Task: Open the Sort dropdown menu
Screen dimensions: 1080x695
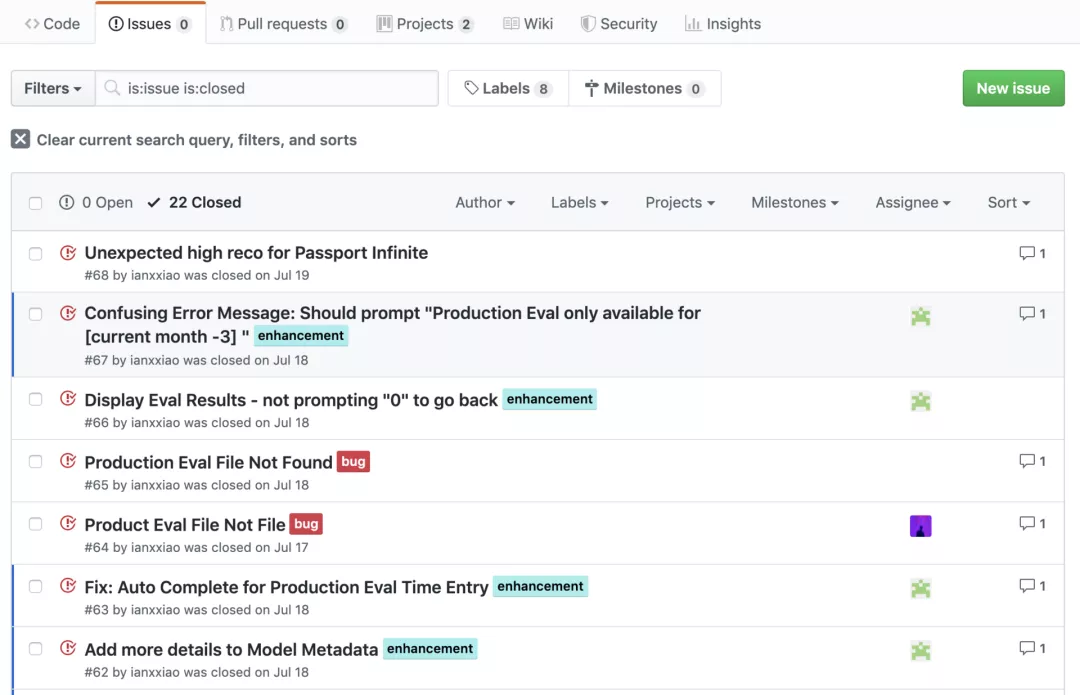Action: pyautogui.click(x=1008, y=202)
